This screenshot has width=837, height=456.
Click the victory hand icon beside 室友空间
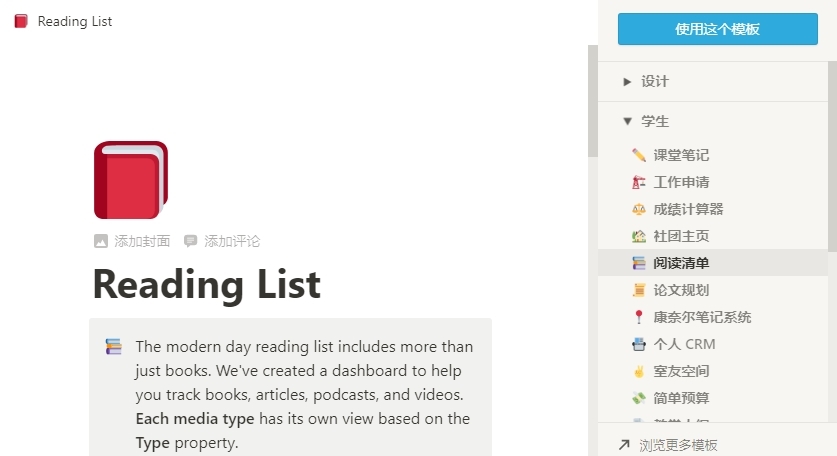pos(638,371)
